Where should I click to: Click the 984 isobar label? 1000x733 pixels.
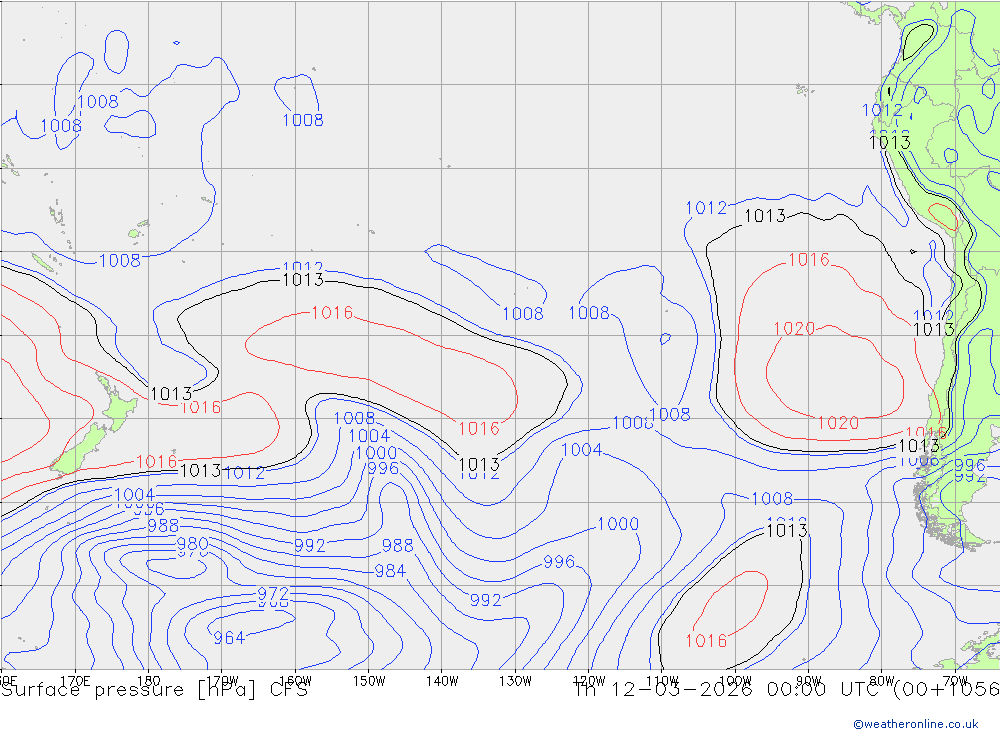pyautogui.click(x=390, y=571)
